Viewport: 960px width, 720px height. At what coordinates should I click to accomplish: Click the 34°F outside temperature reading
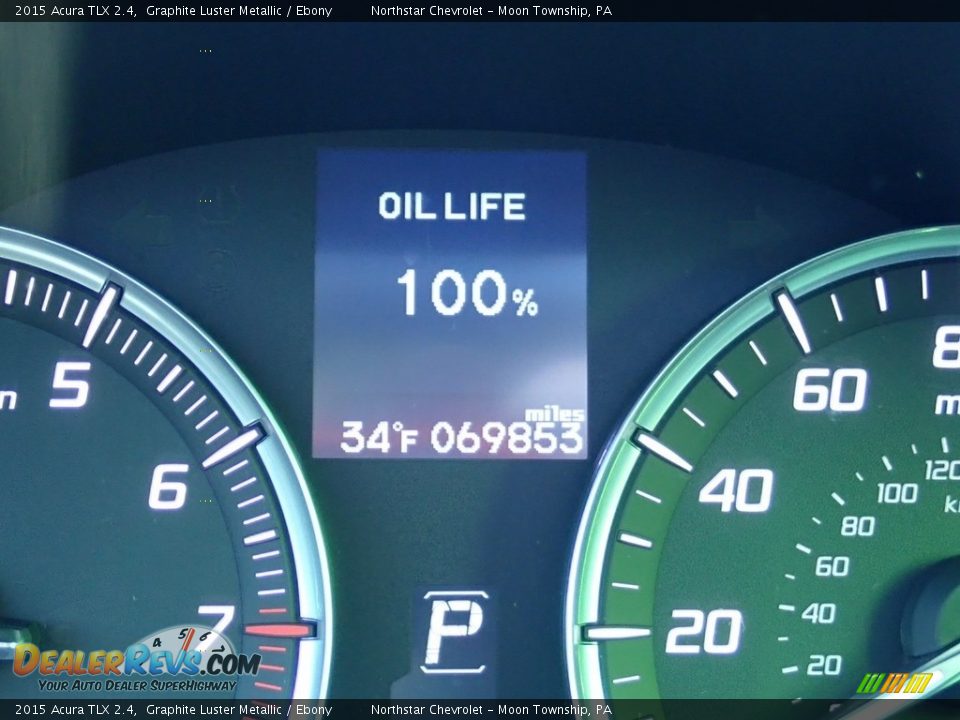click(379, 438)
